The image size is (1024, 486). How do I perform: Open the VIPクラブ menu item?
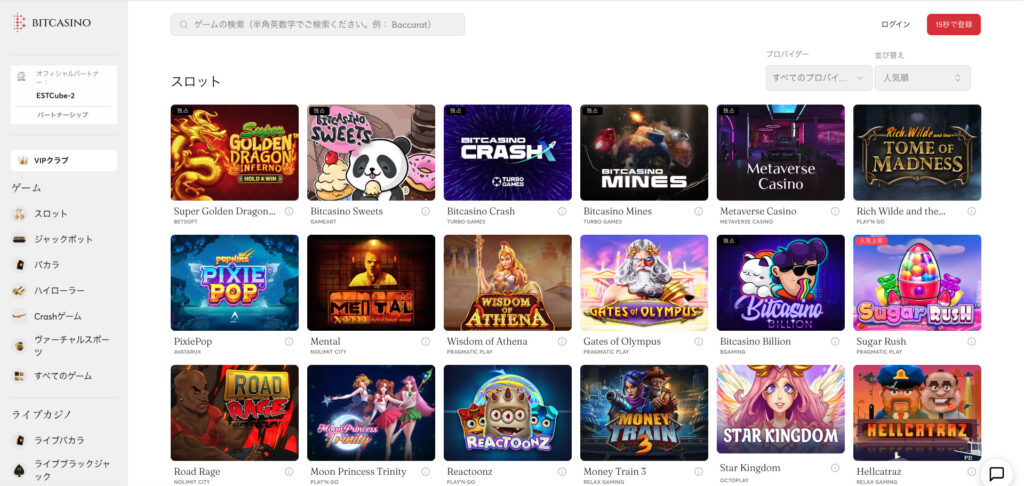(64, 161)
